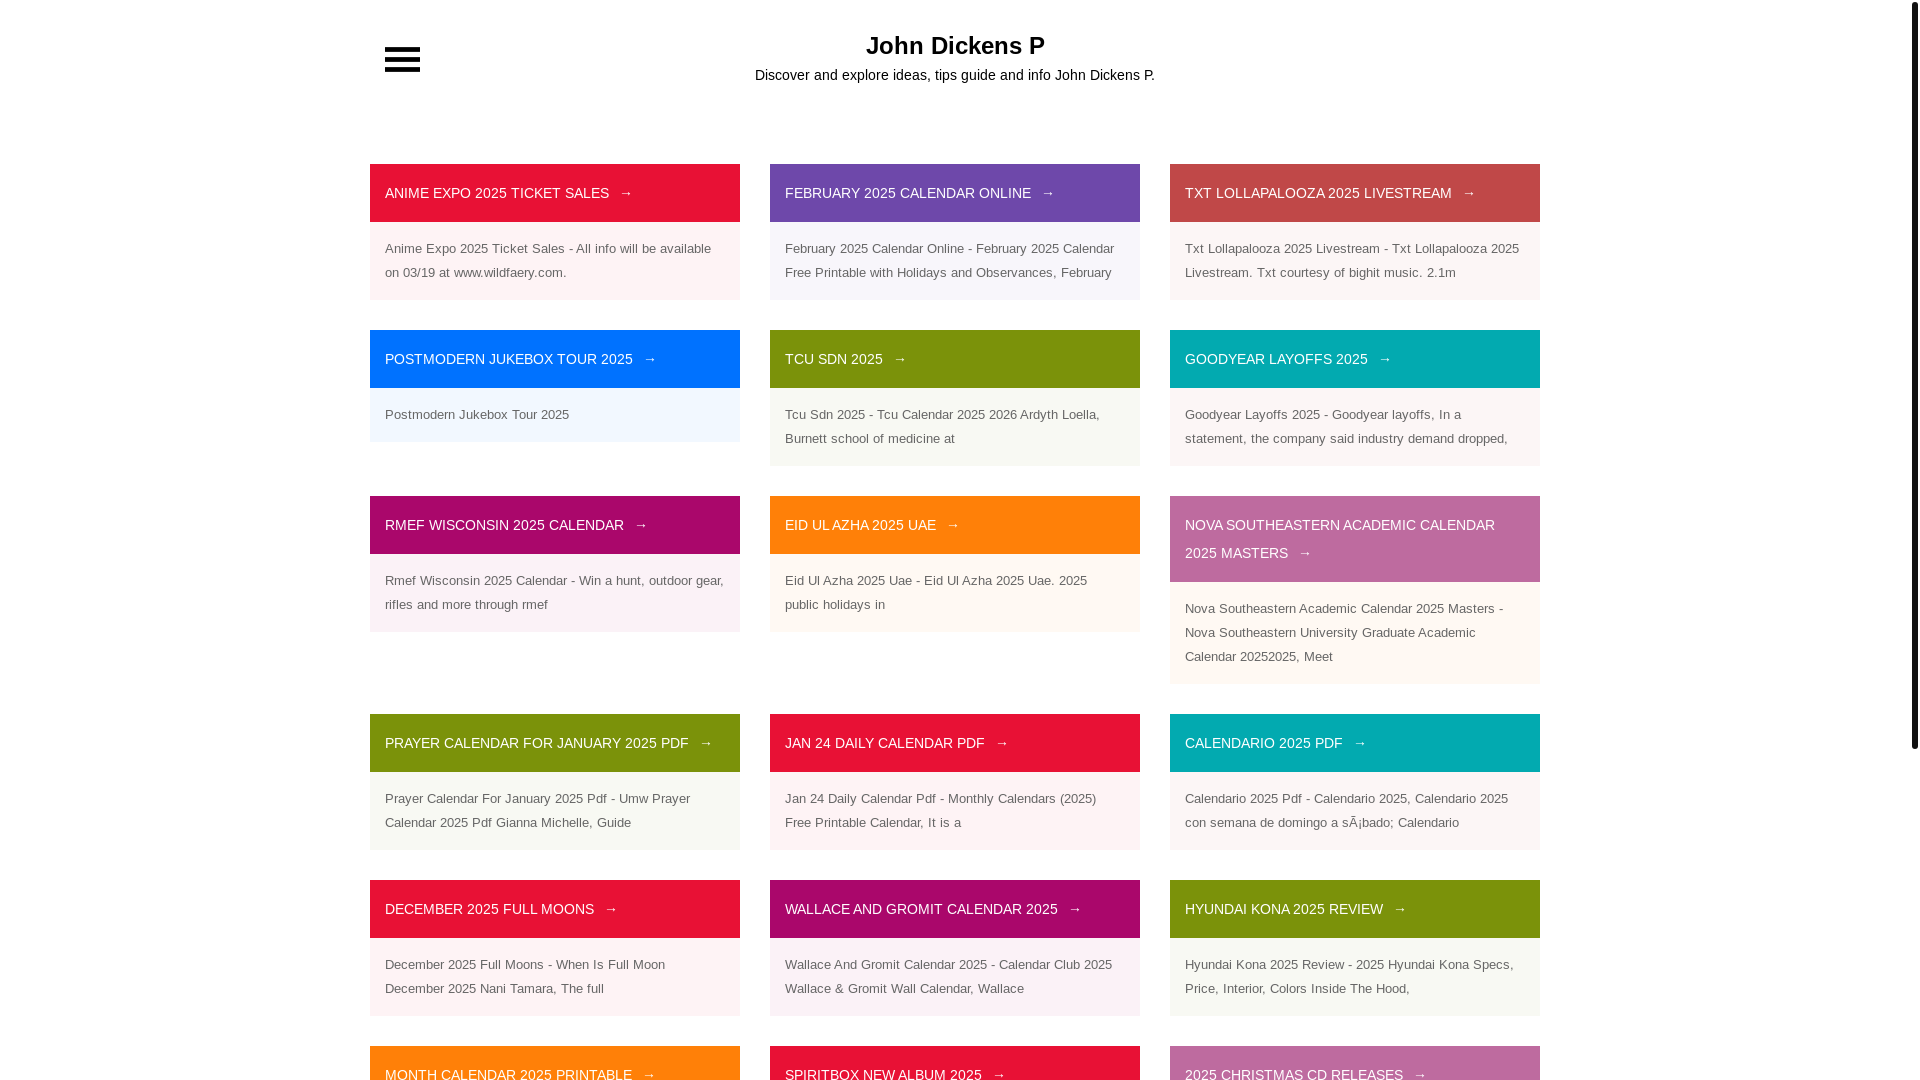Open Nova Southeastern Academic Calendar 2025 Masters

1340,539
